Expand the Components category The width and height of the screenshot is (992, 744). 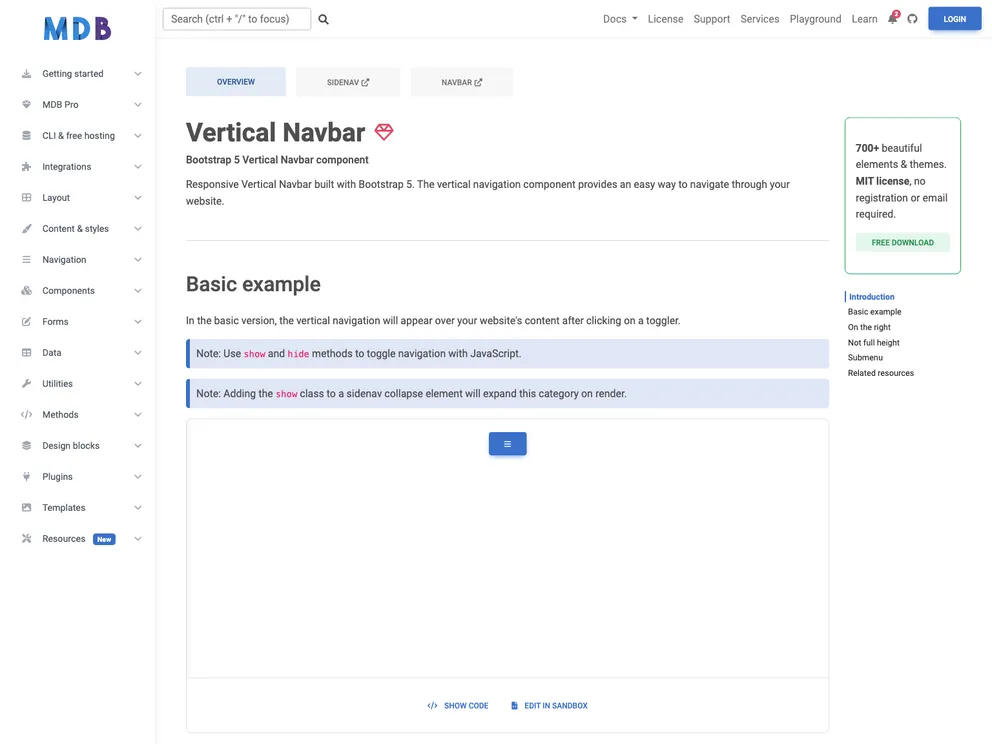[x=68, y=290]
